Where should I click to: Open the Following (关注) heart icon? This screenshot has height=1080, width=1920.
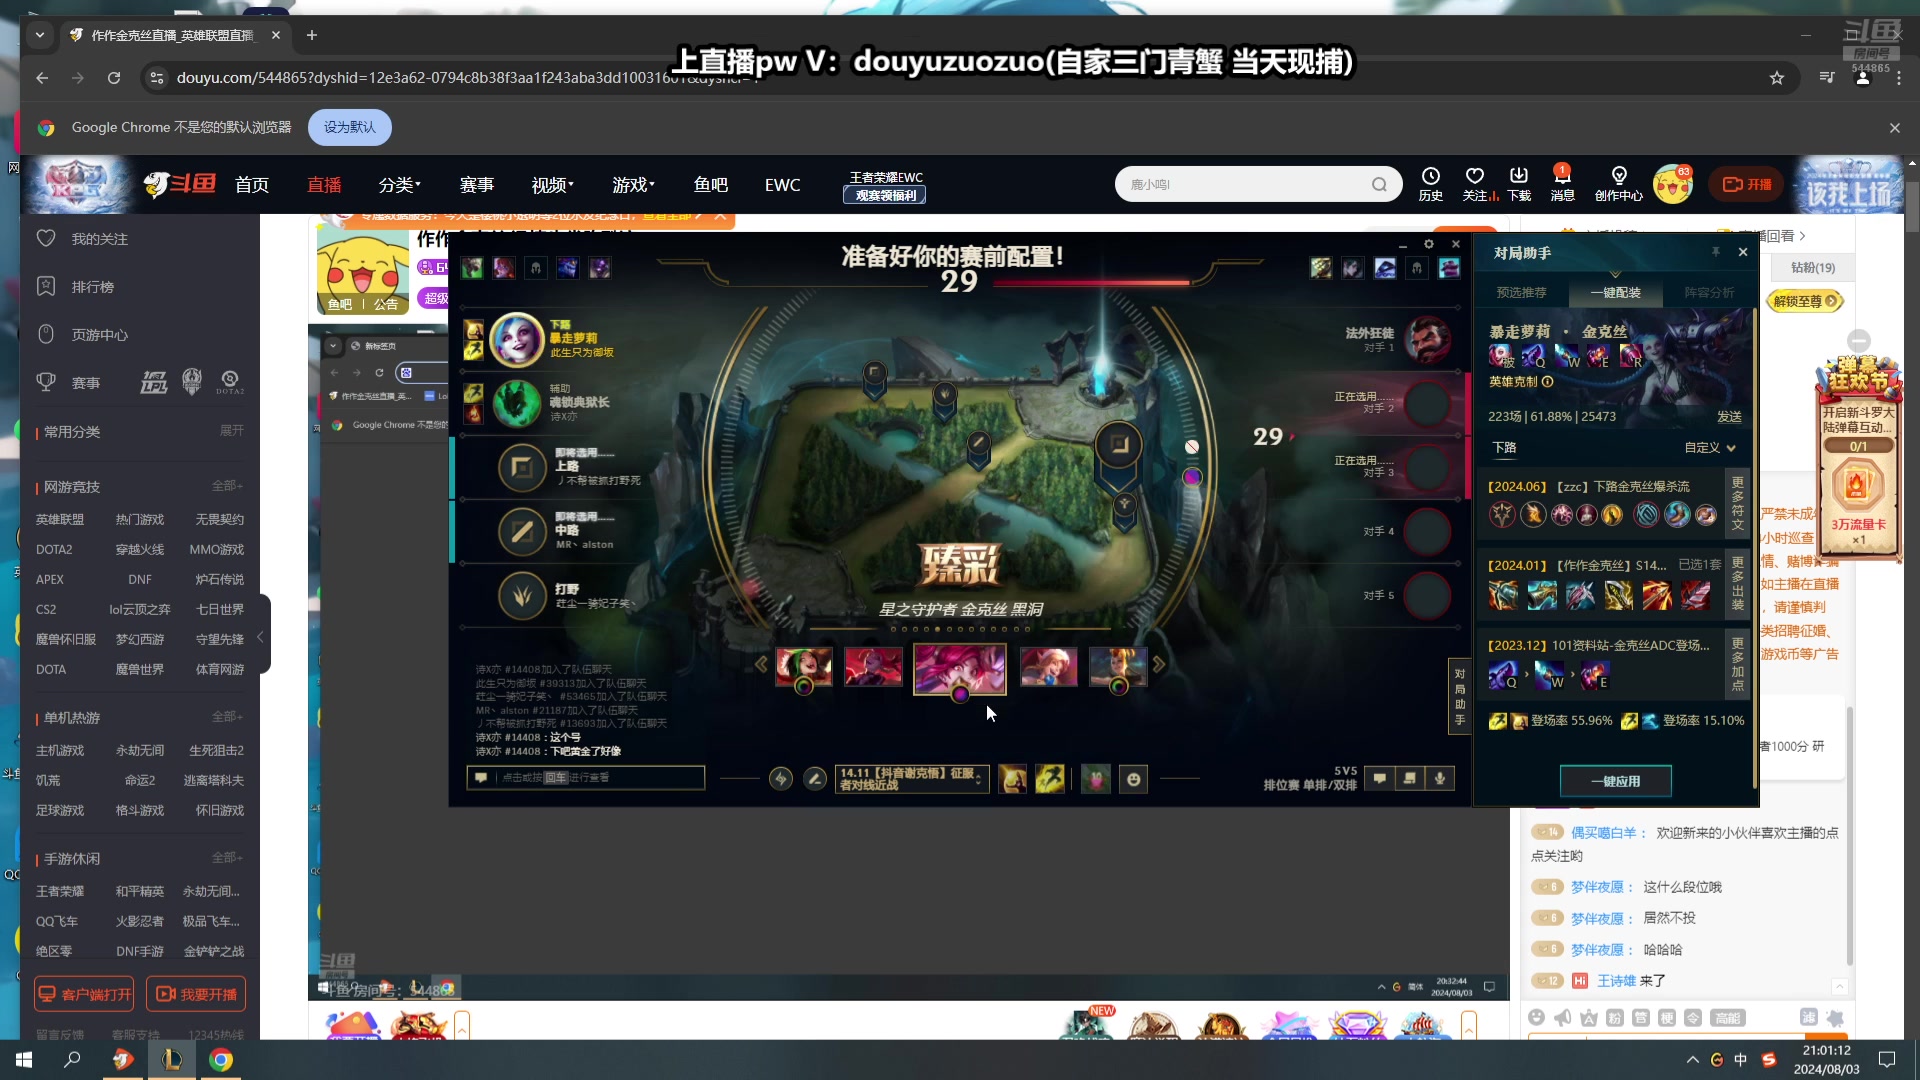1475,184
